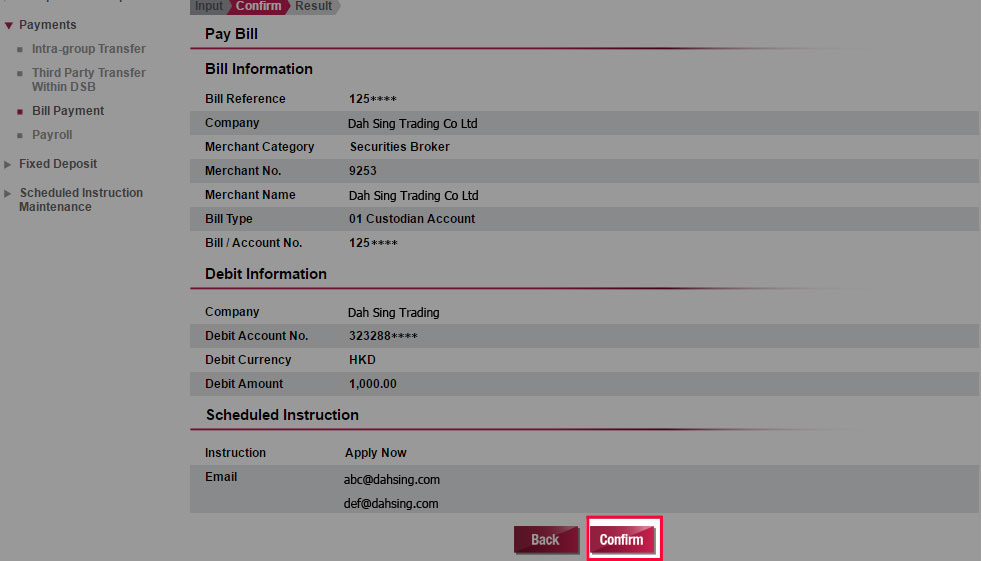
Task: Select Bill Payment in sidebar
Action: 68,111
